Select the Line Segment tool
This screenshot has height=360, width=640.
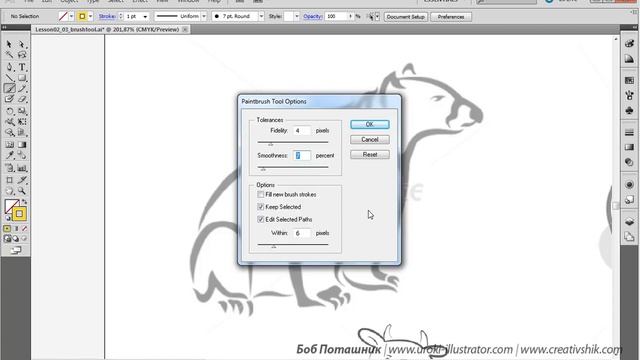point(9,78)
